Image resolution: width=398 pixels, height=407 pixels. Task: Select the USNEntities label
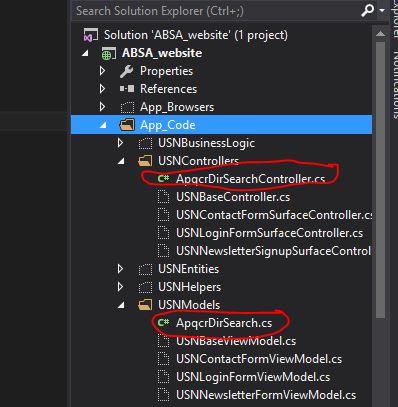click(x=188, y=269)
